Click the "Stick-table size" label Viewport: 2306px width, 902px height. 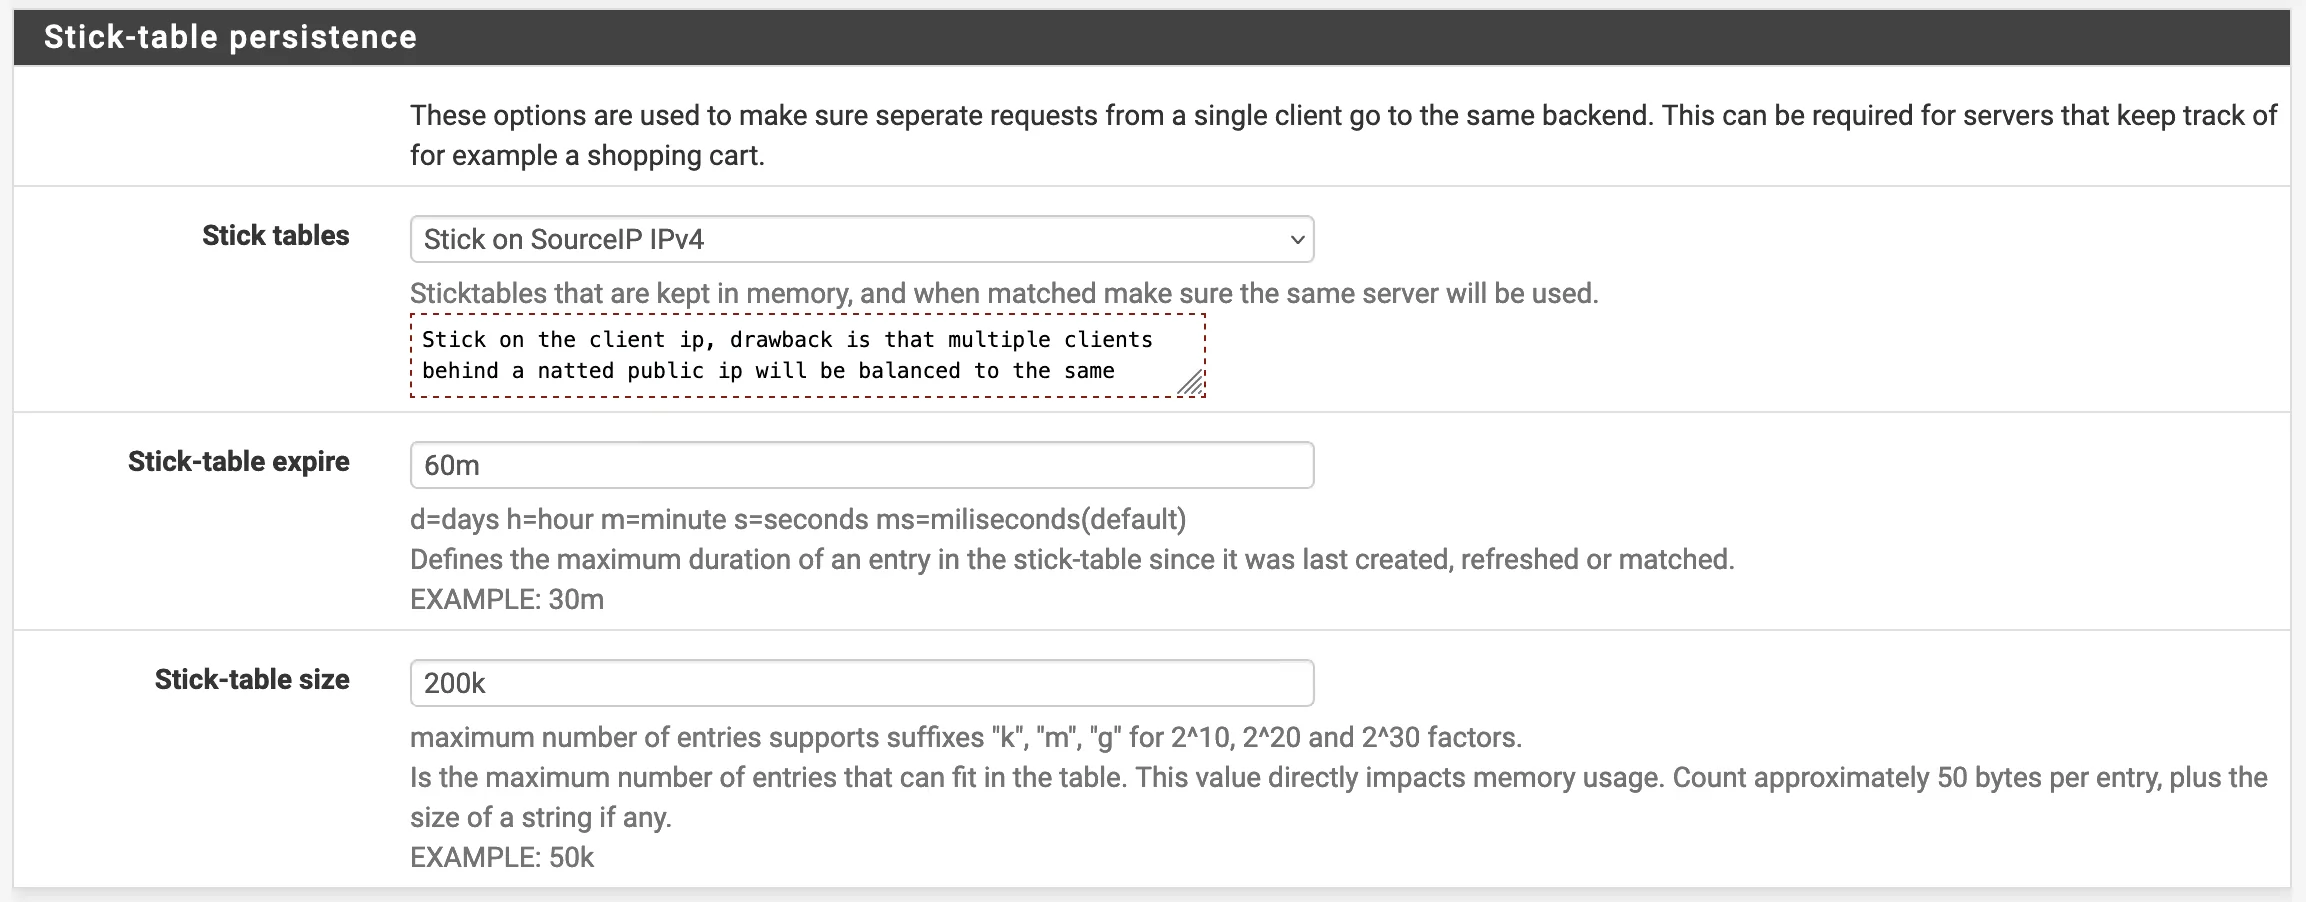(x=250, y=679)
